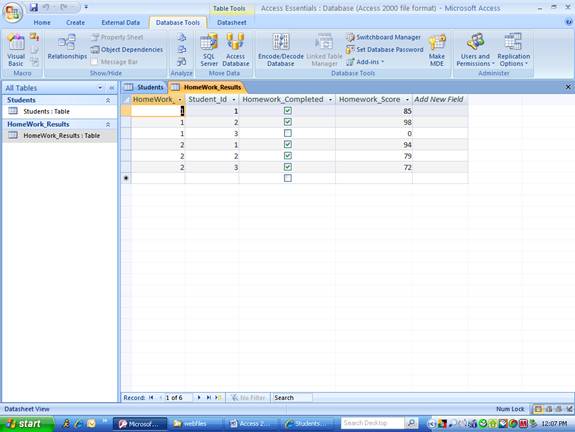Click the bottom Analyze group icon
Screen dimensions: 575x432
[182, 62]
